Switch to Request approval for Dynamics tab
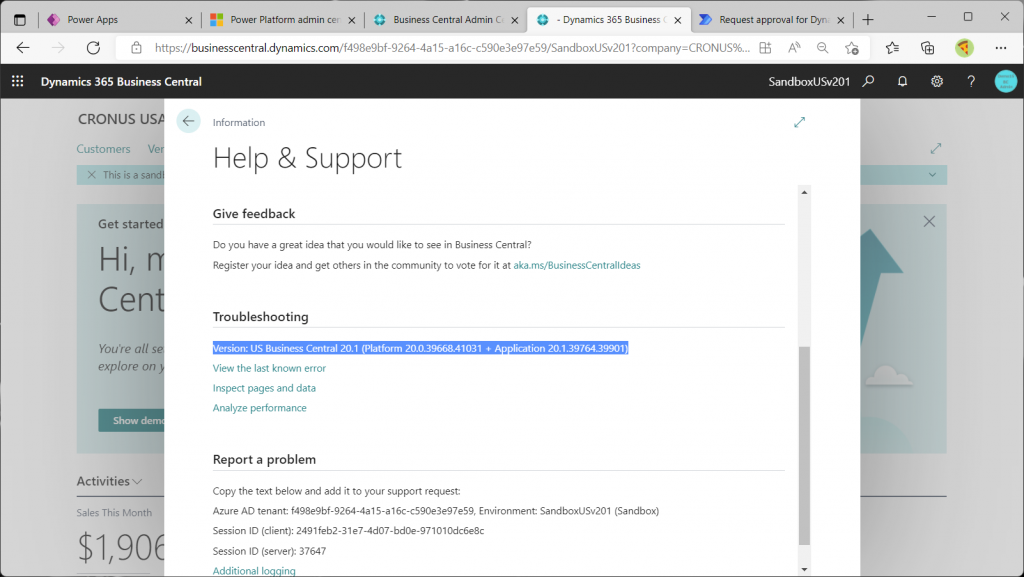The width and height of the screenshot is (1024, 577). [x=773, y=20]
